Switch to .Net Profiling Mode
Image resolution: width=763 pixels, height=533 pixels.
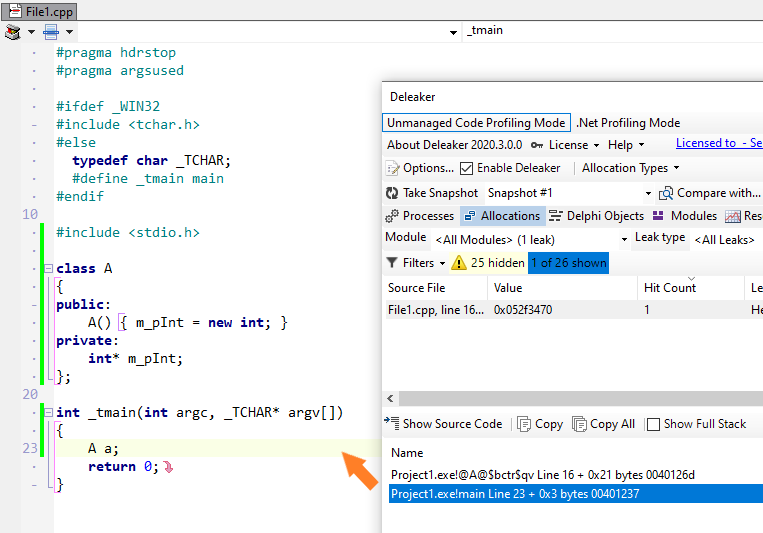pyautogui.click(x=628, y=123)
